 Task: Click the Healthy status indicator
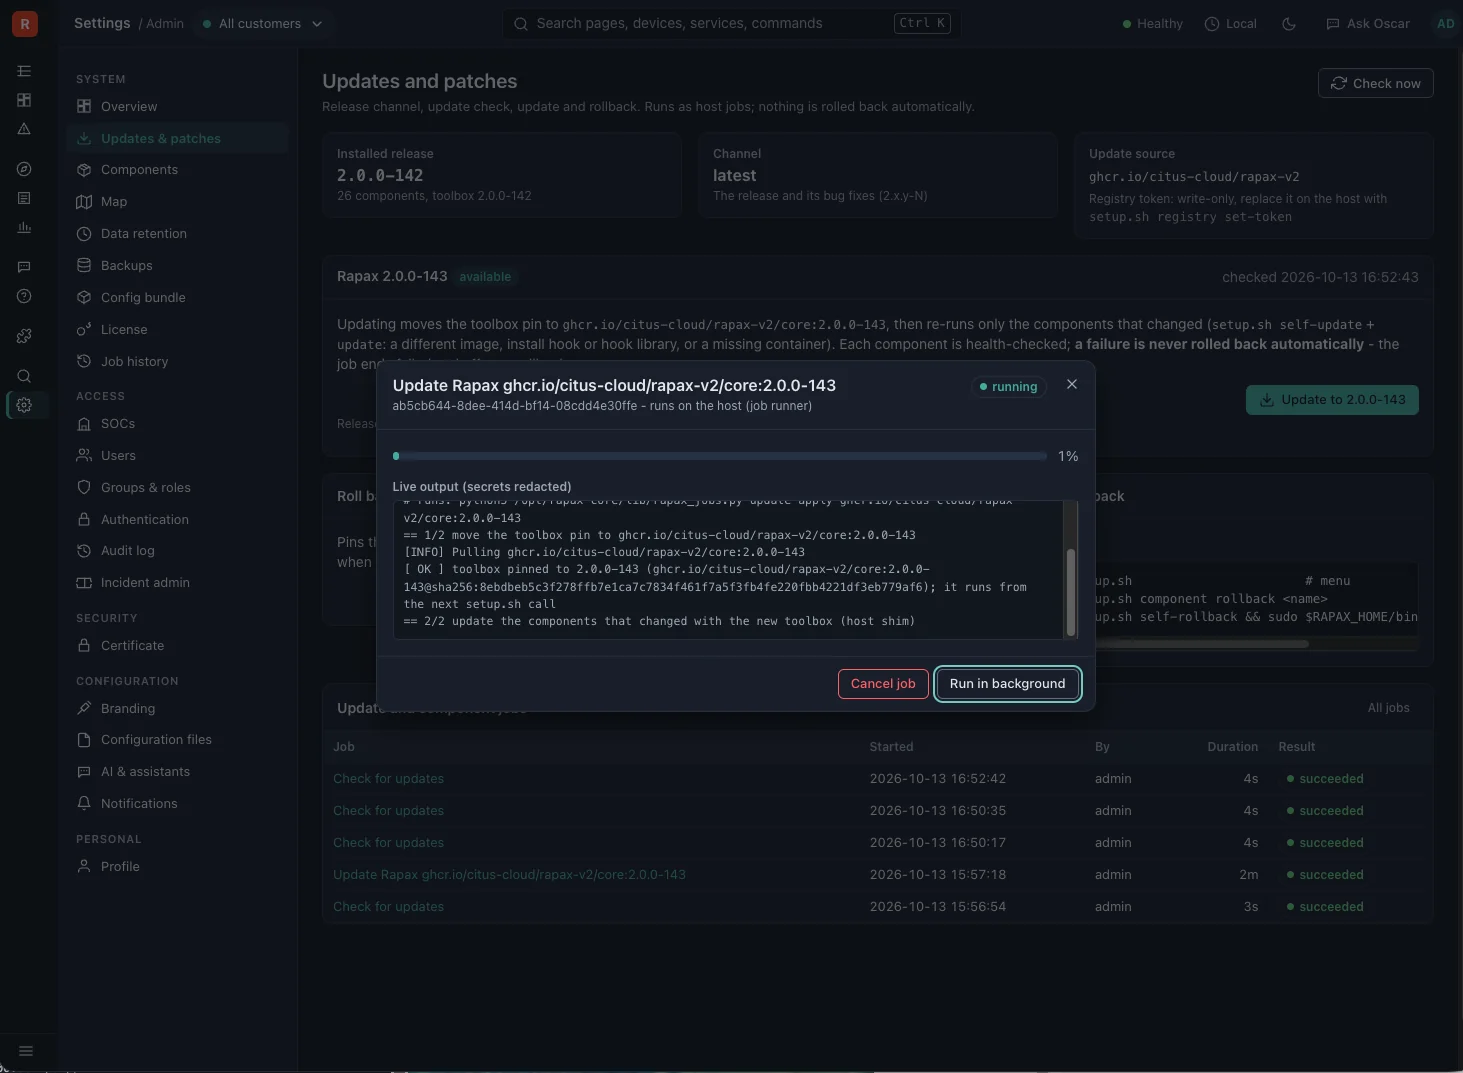pos(1152,24)
